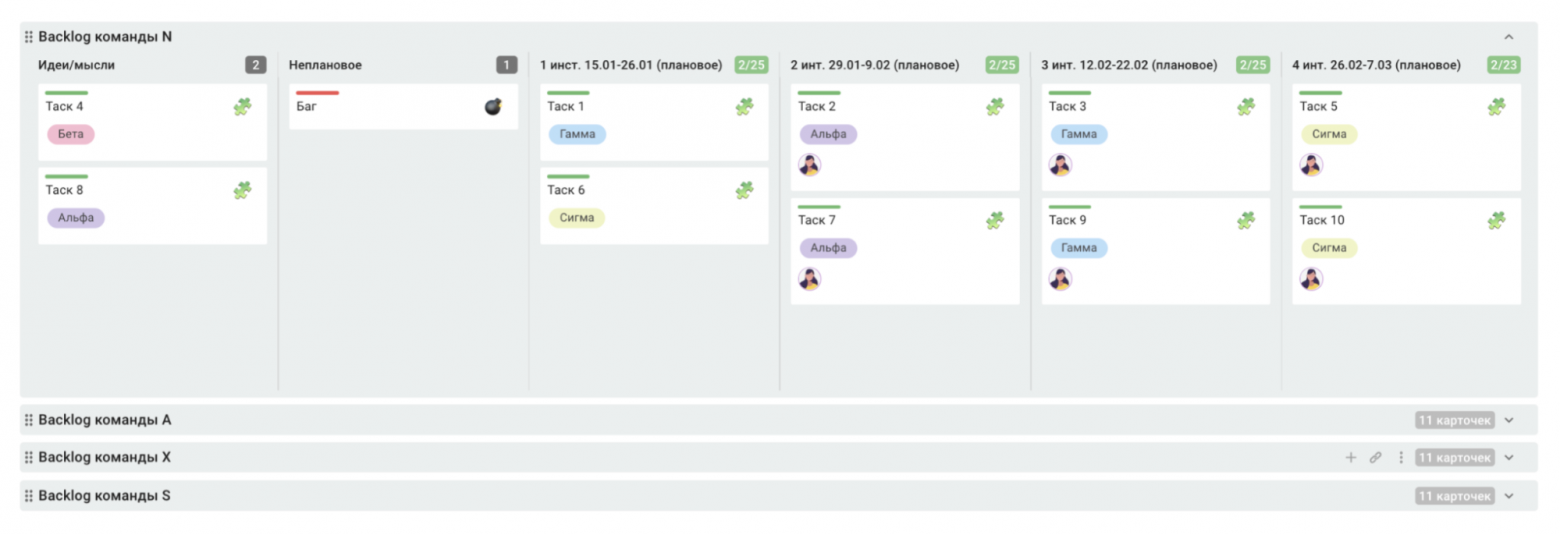Collapse the Backlog команды N lane
1560x535 pixels.
[1509, 37]
